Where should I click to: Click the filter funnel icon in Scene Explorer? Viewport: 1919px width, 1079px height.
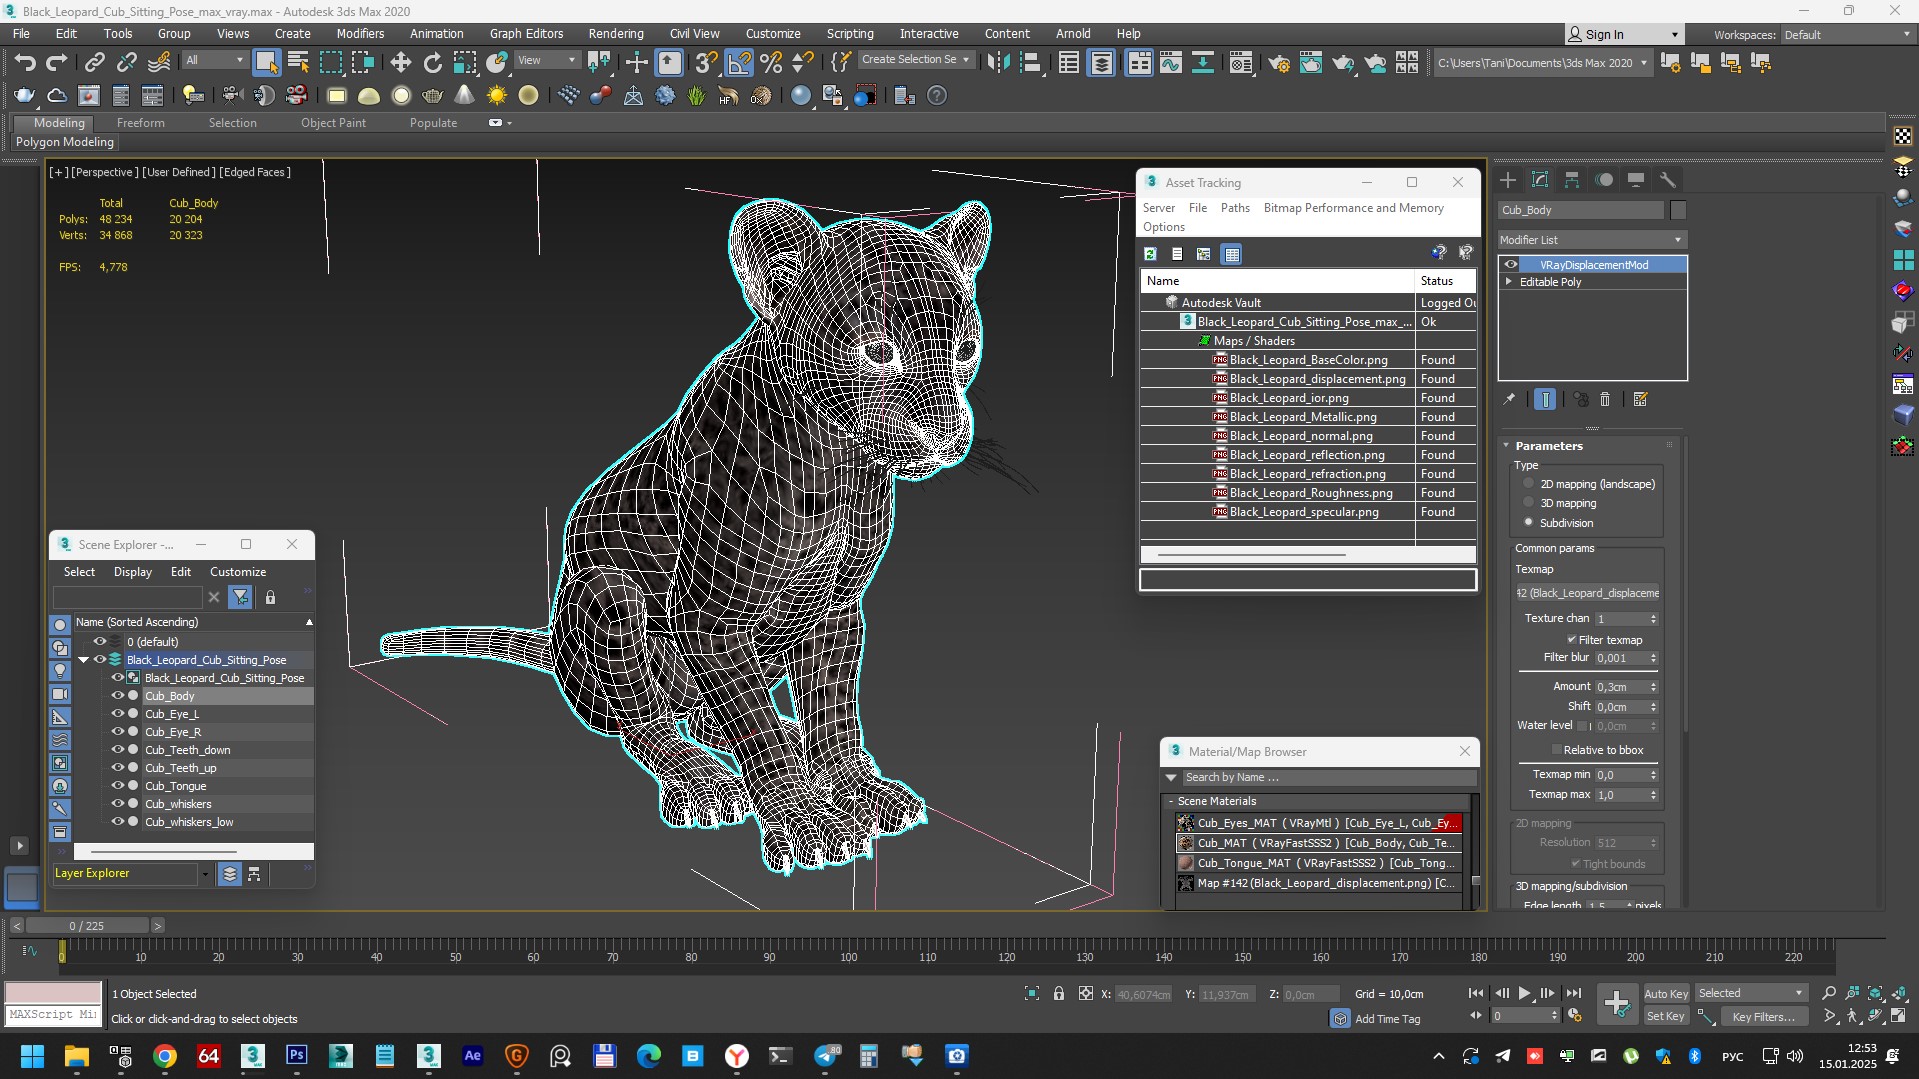pos(240,597)
